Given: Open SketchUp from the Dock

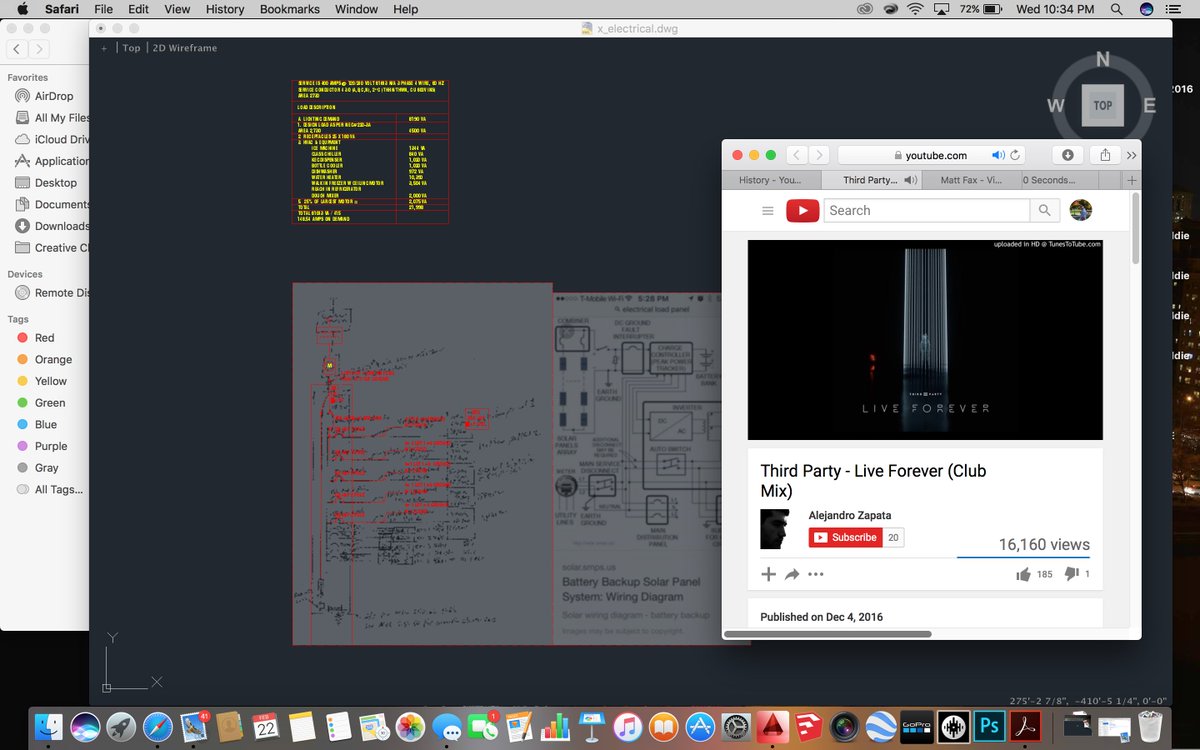Looking at the screenshot, I should tap(808, 727).
